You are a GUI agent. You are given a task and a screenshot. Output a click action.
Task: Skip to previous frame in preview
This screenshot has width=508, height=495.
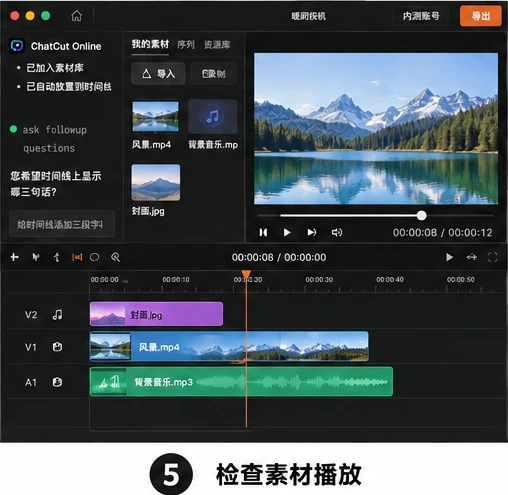(x=263, y=232)
